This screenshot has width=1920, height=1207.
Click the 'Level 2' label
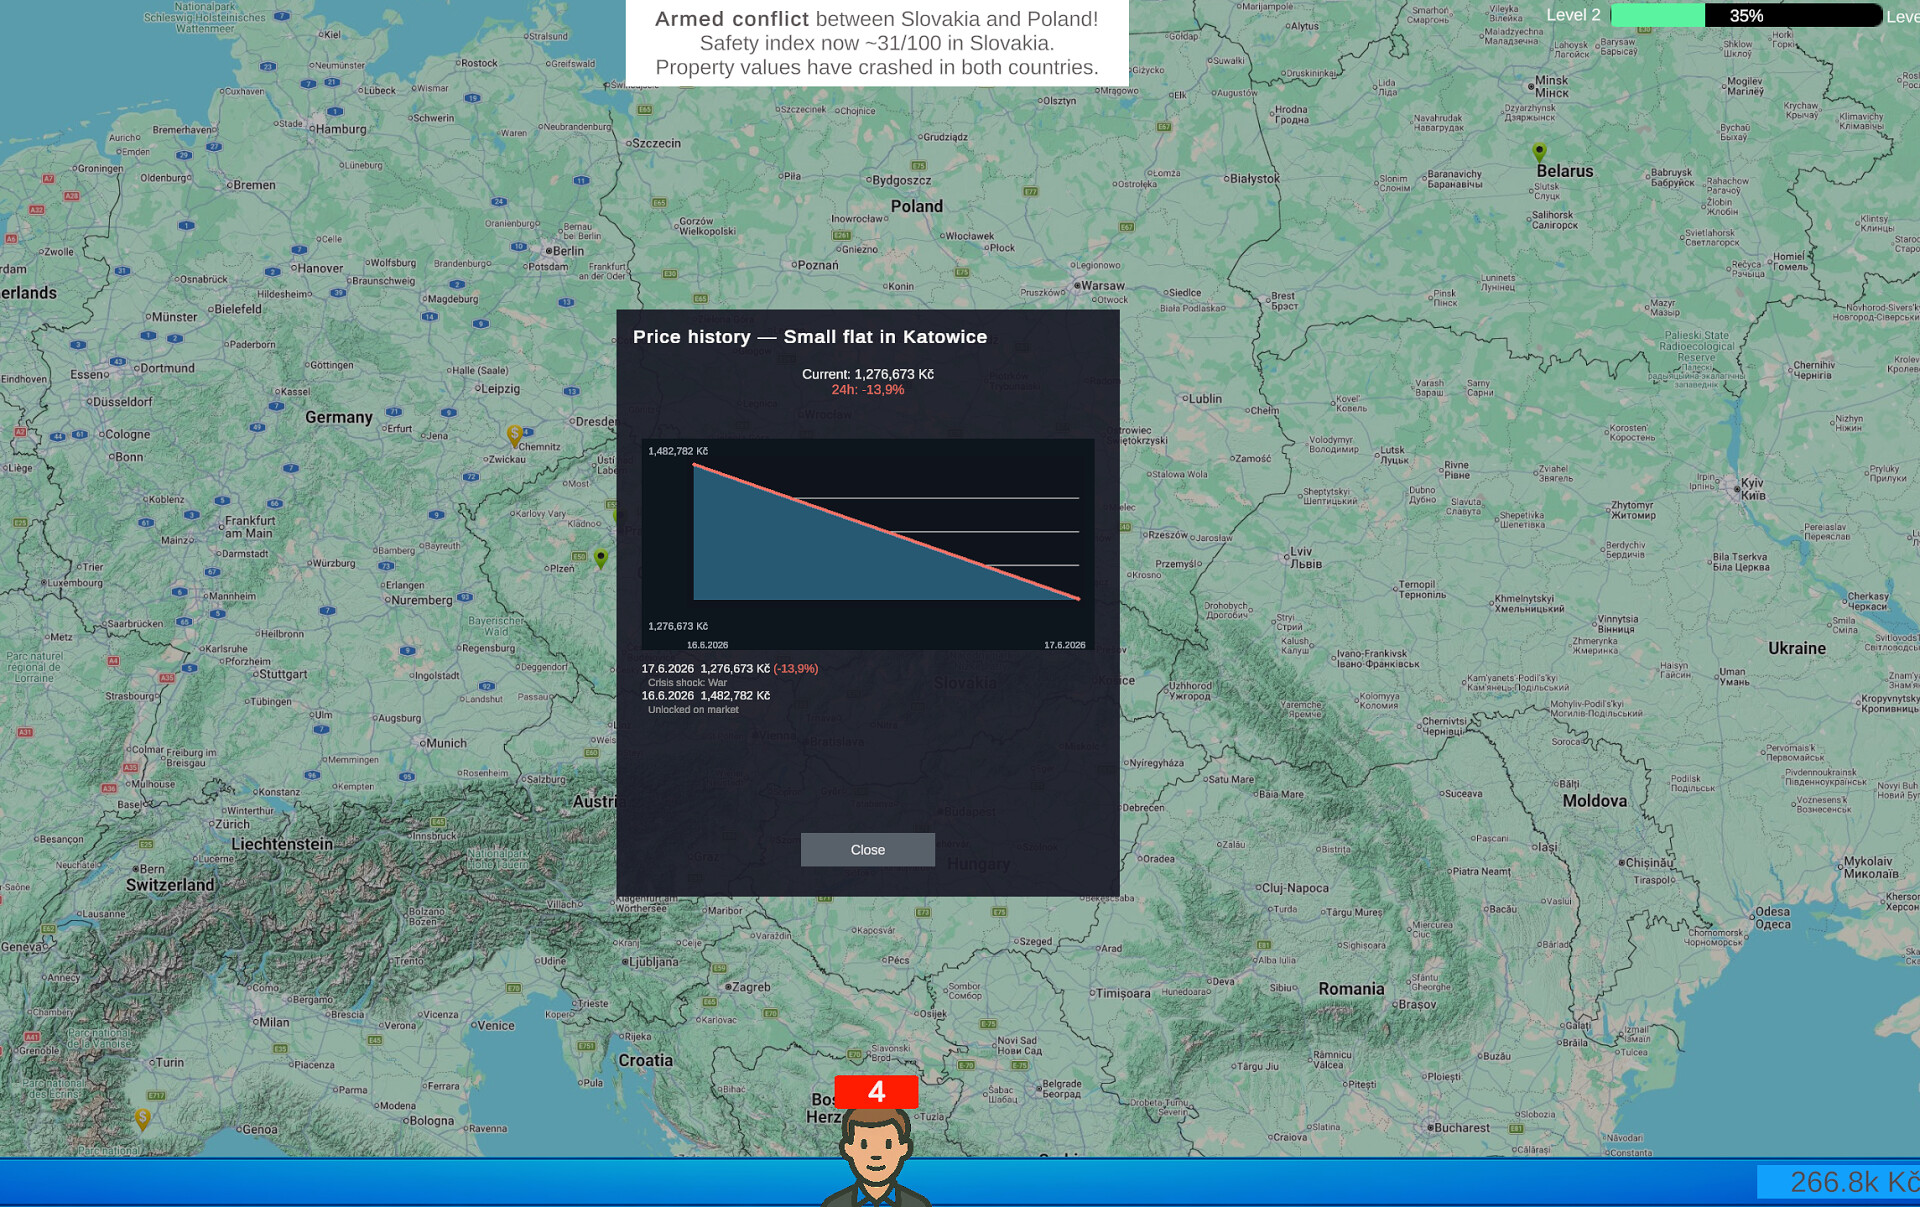pos(1573,15)
